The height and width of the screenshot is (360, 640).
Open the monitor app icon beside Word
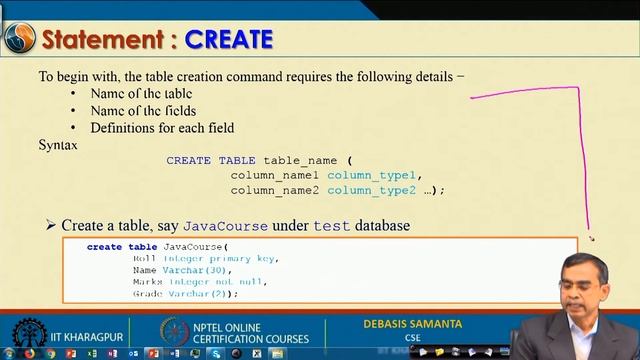pyautogui.click(x=195, y=353)
